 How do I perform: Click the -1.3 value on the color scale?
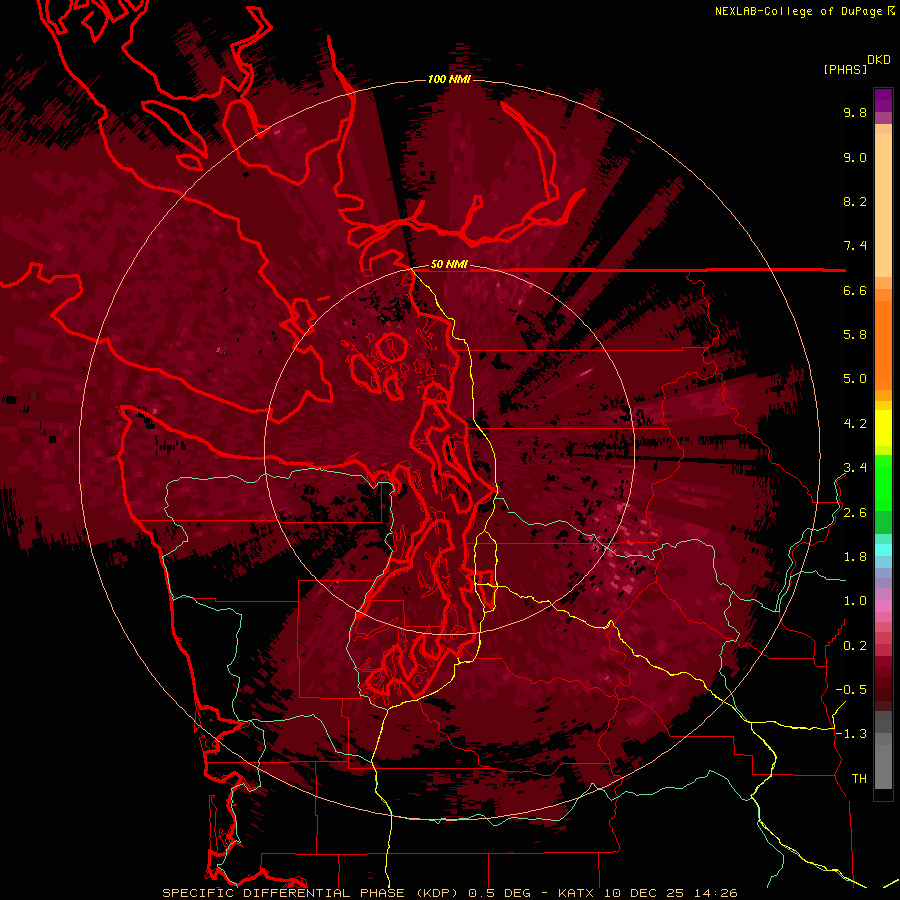[x=851, y=734]
